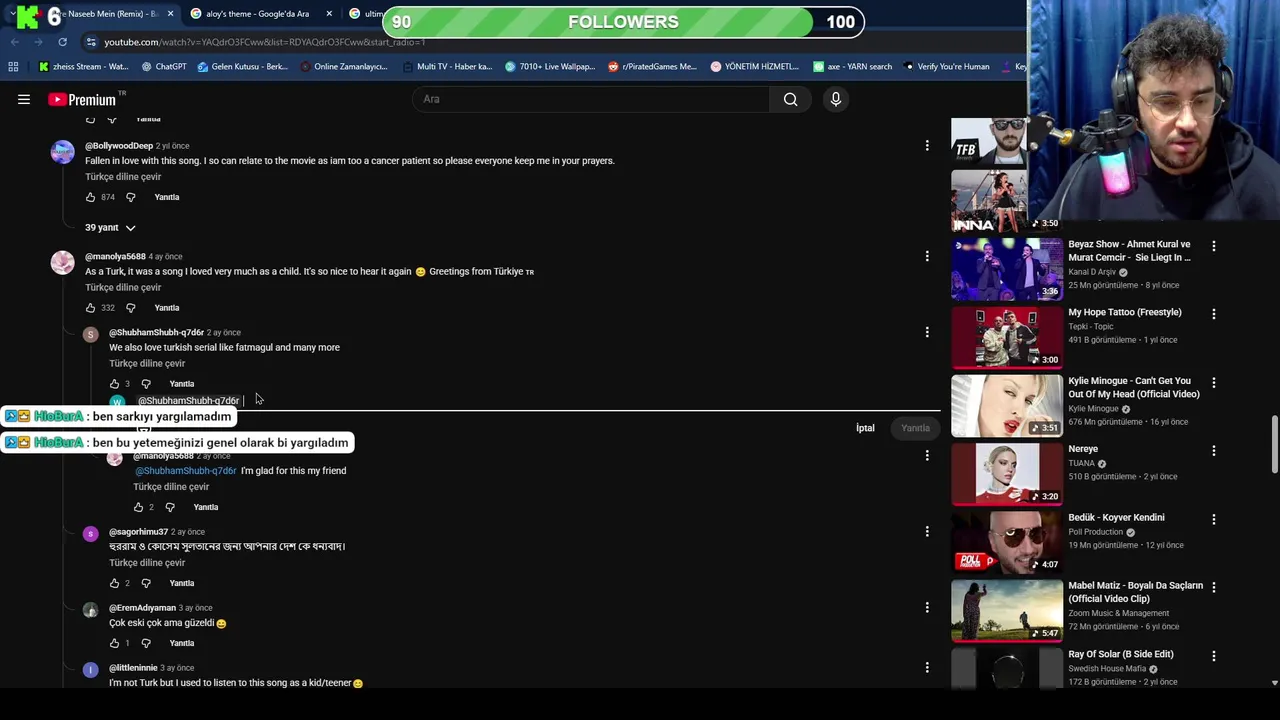Open My Hope Tattoo (Freestyle) thumbnail
Image resolution: width=1280 pixels, height=720 pixels.
1007,338
